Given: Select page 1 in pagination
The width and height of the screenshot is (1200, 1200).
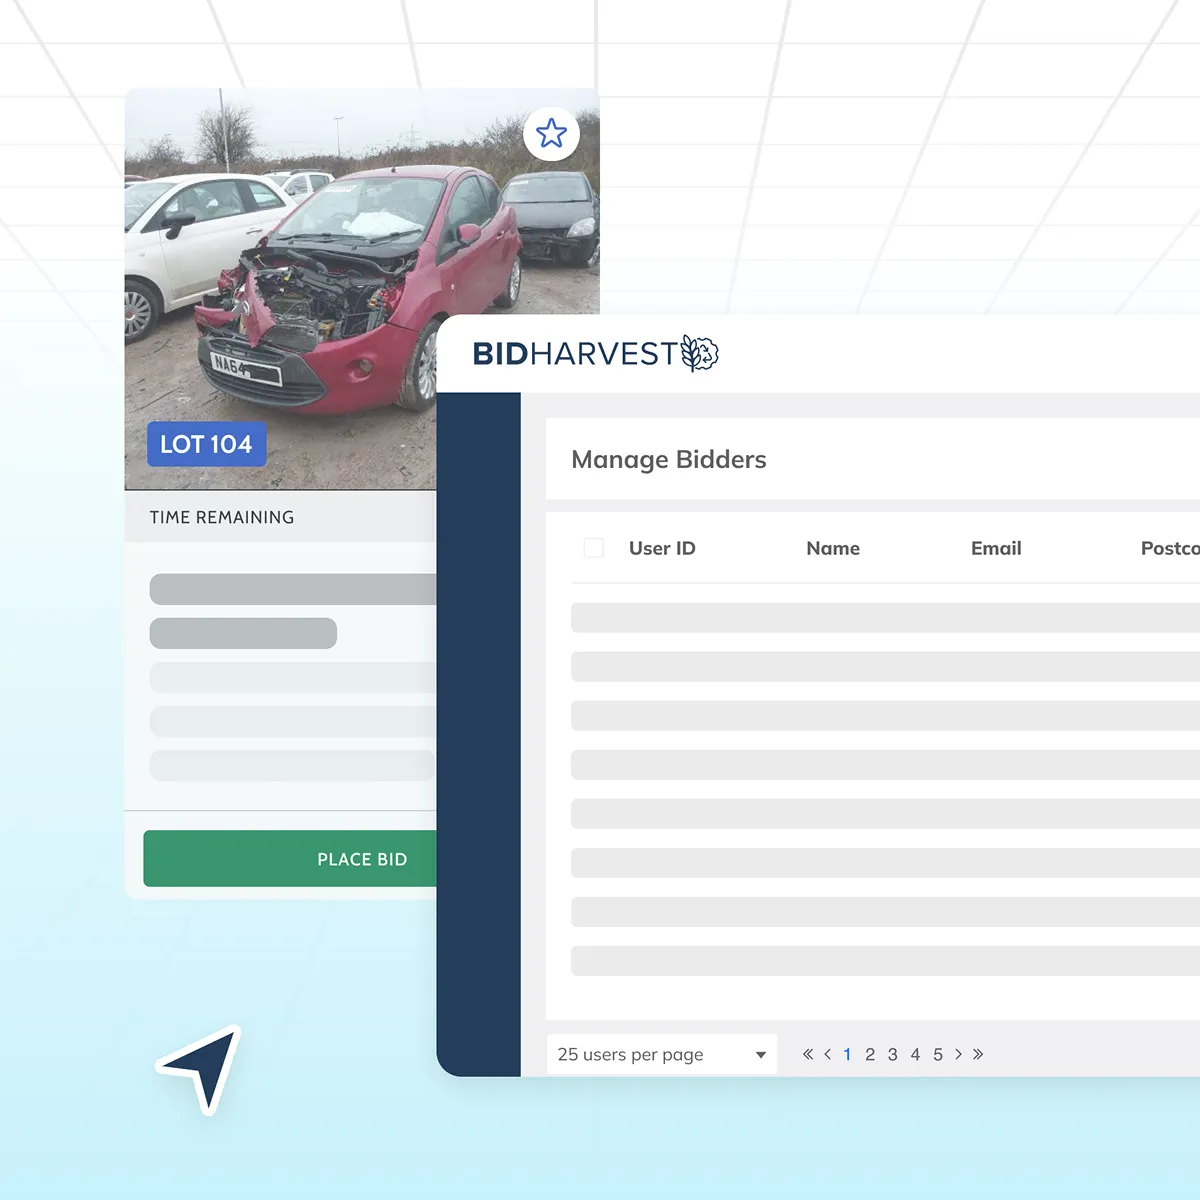Looking at the screenshot, I should [x=848, y=1054].
